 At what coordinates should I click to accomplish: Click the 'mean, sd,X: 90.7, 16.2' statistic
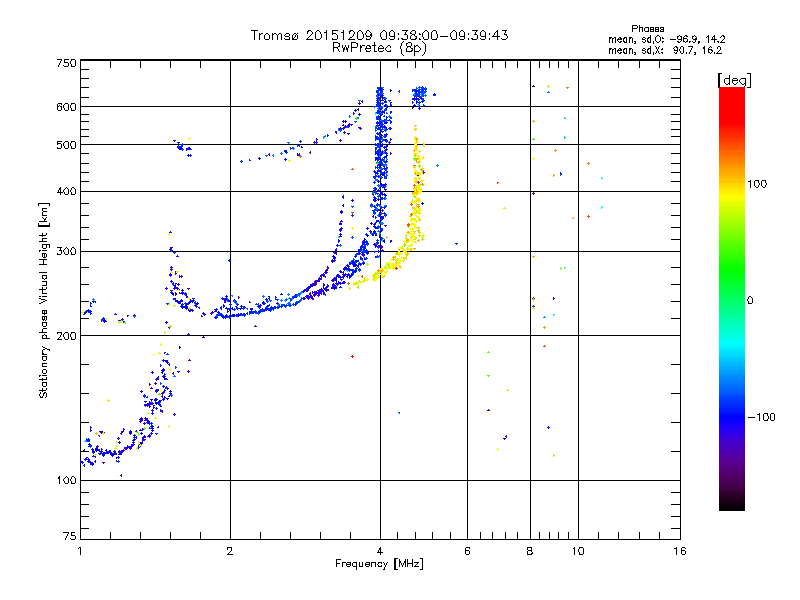coord(665,51)
